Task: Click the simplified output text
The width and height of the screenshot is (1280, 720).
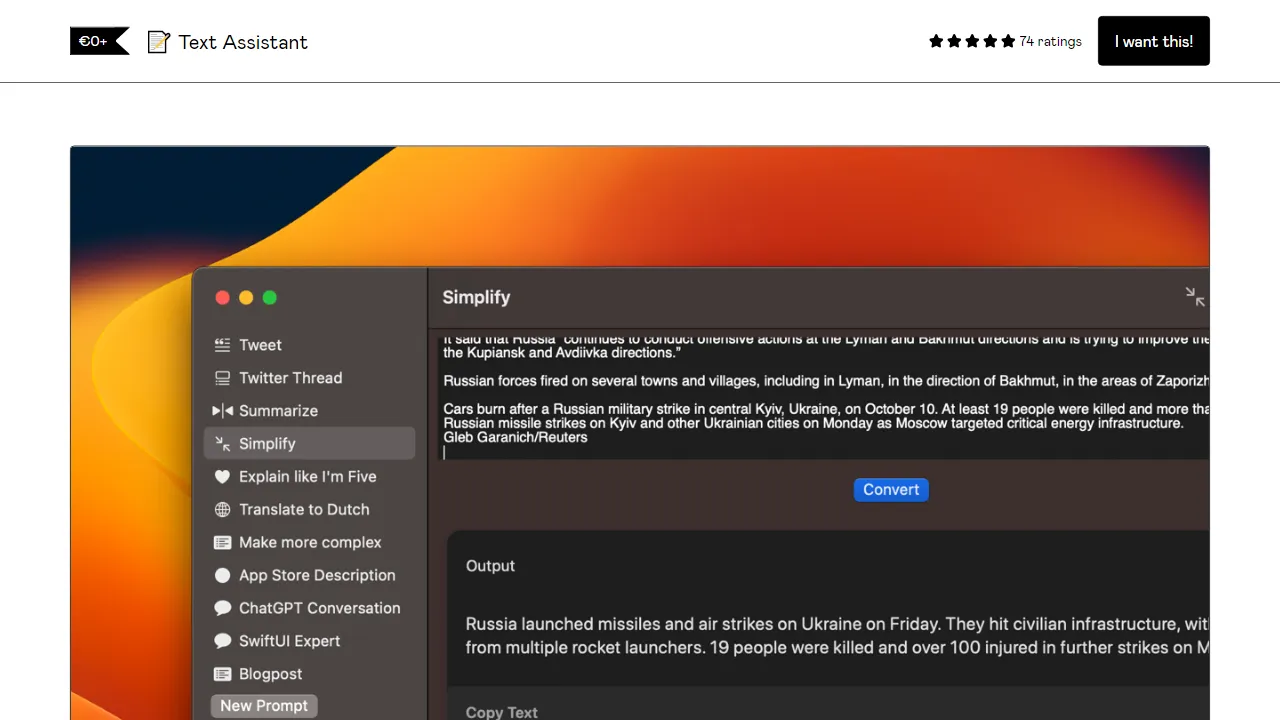Action: click(x=838, y=636)
